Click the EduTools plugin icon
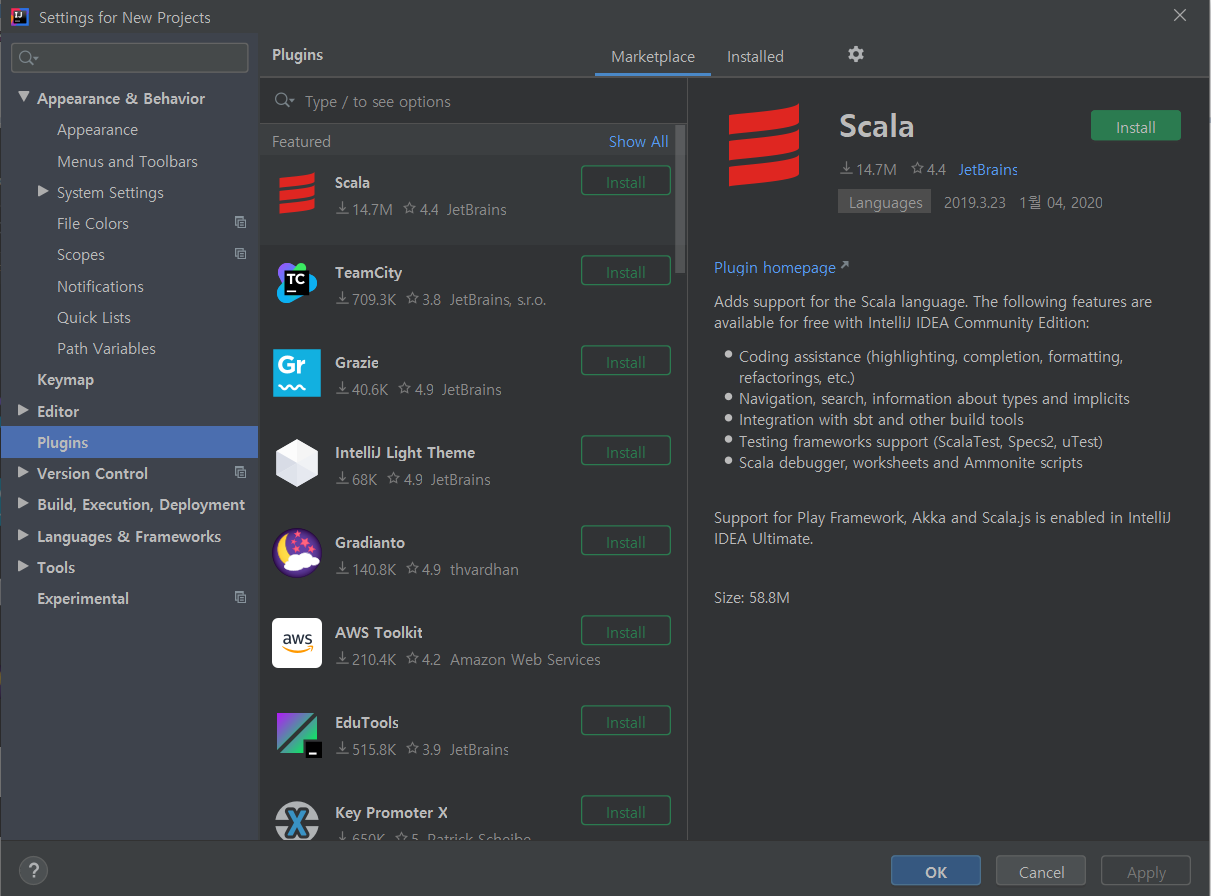 (x=298, y=734)
